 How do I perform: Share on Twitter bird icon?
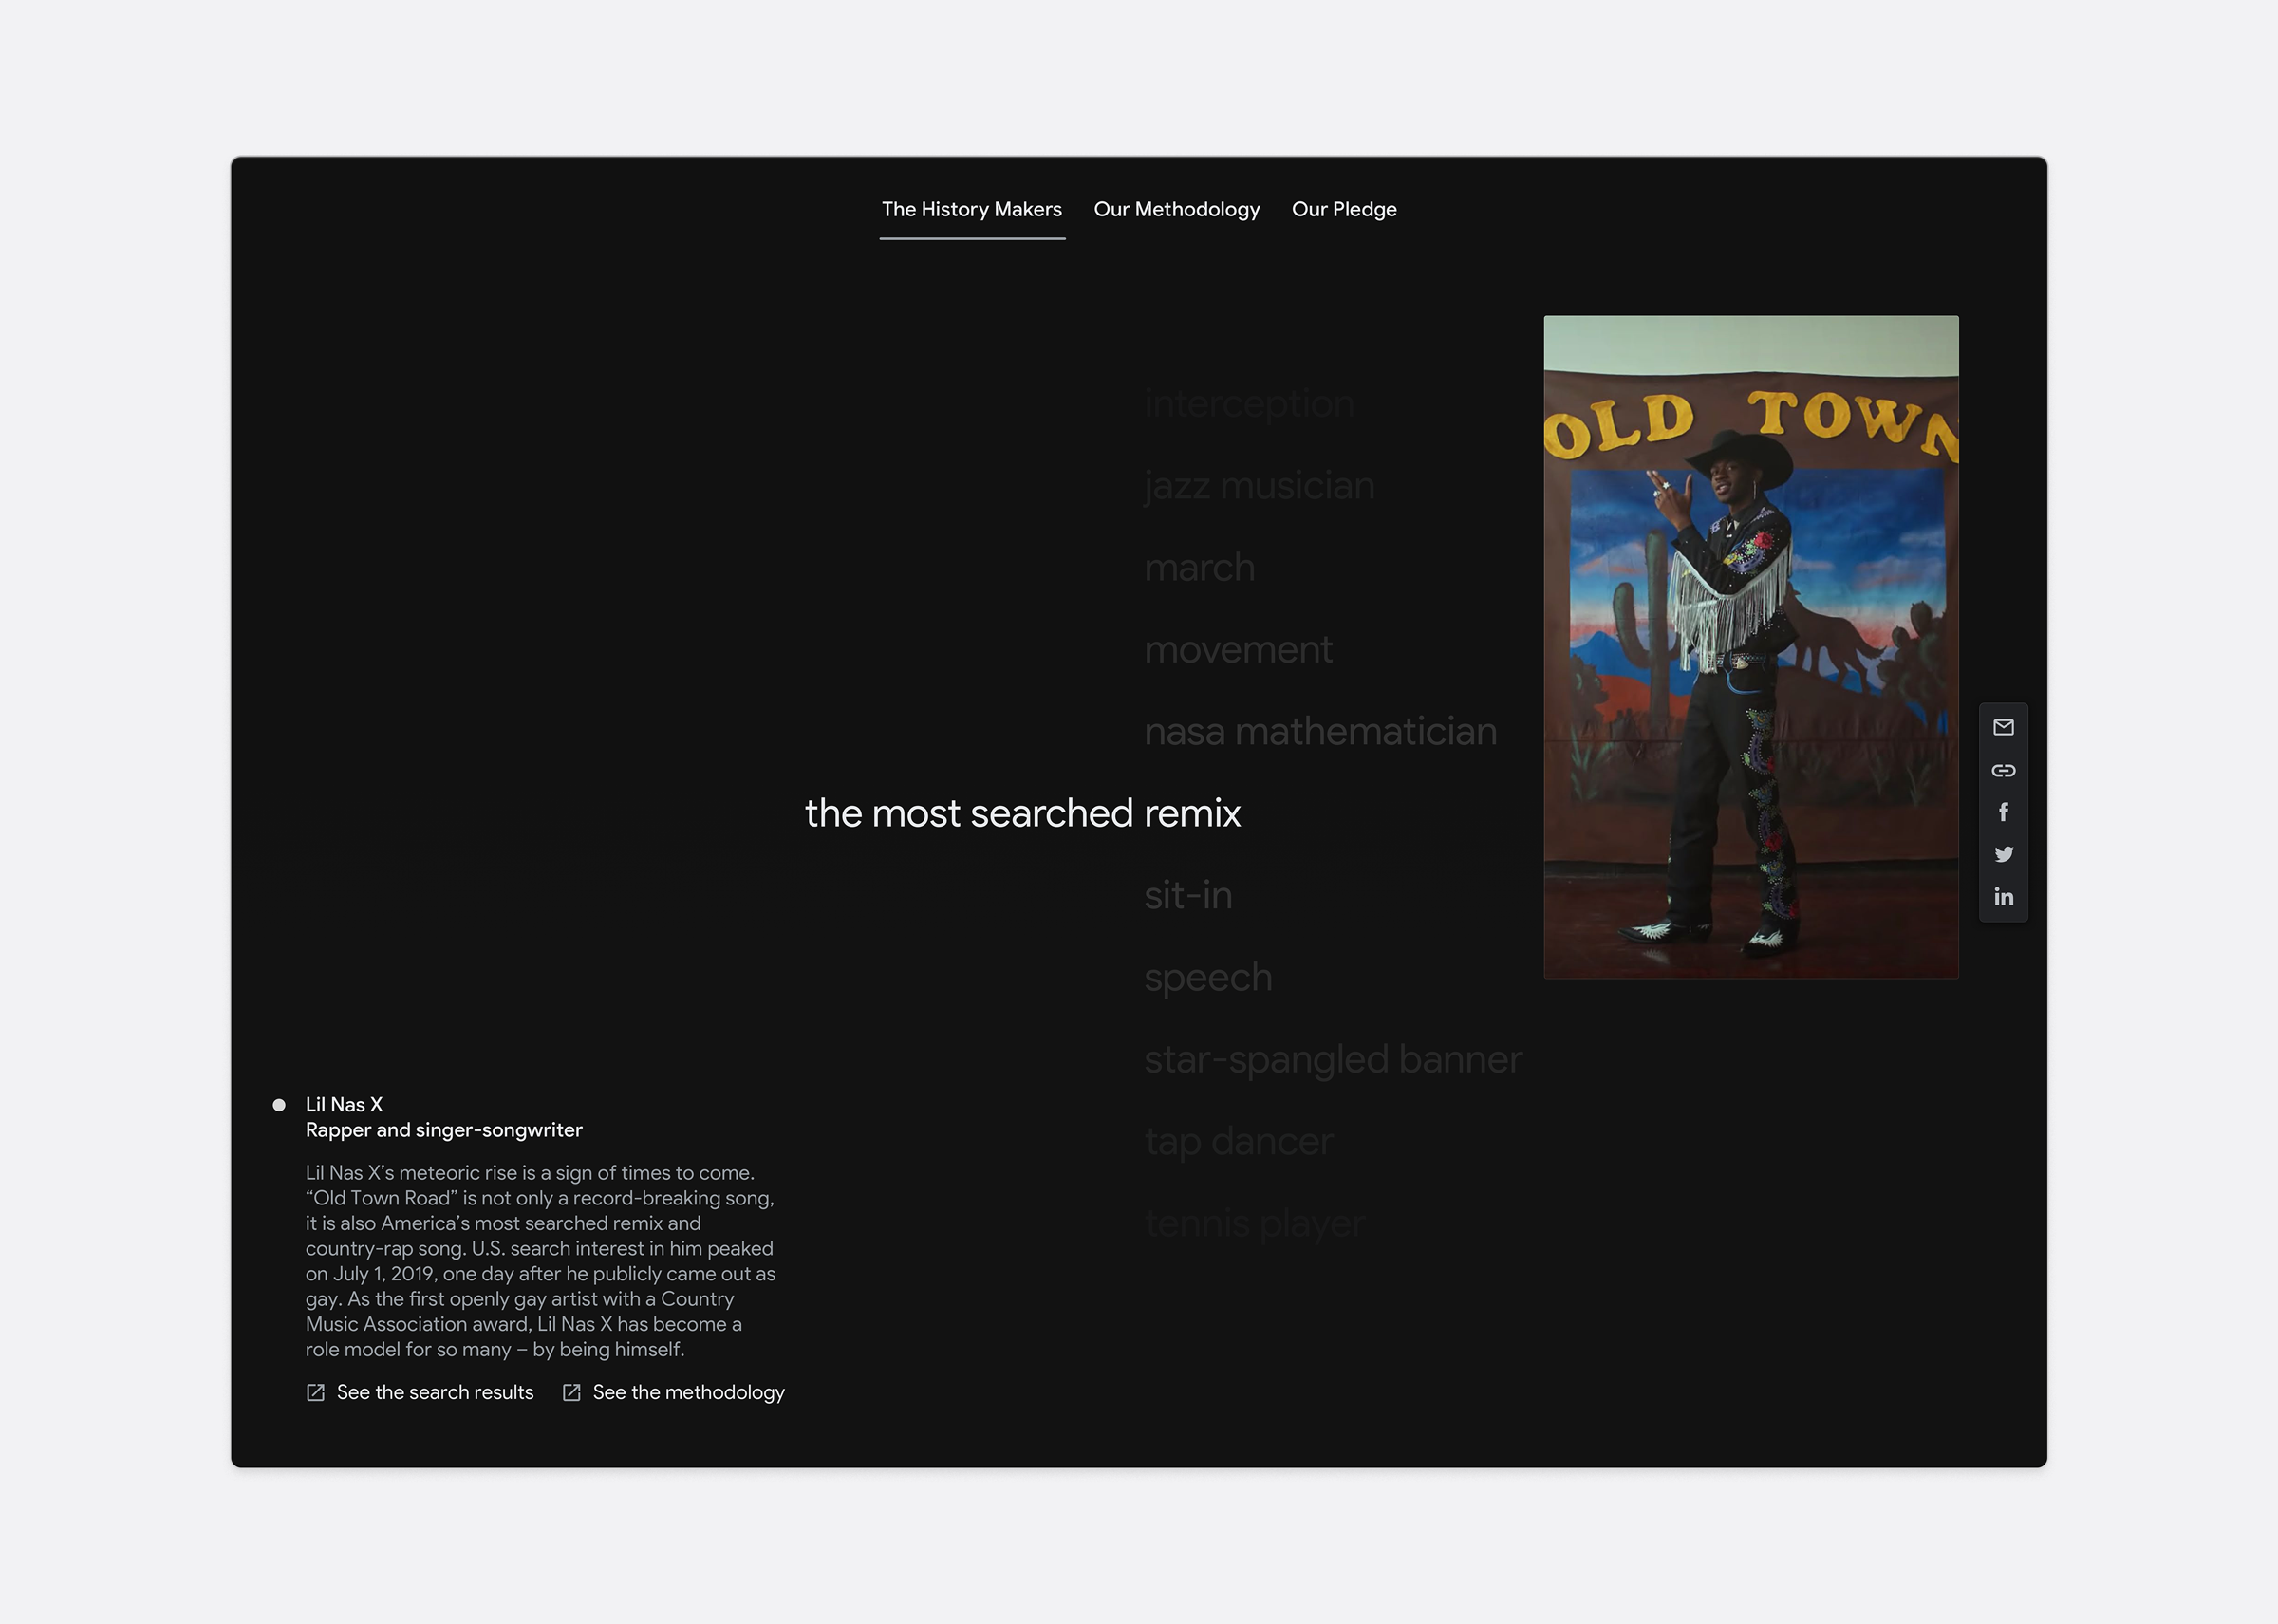coord(2003,854)
